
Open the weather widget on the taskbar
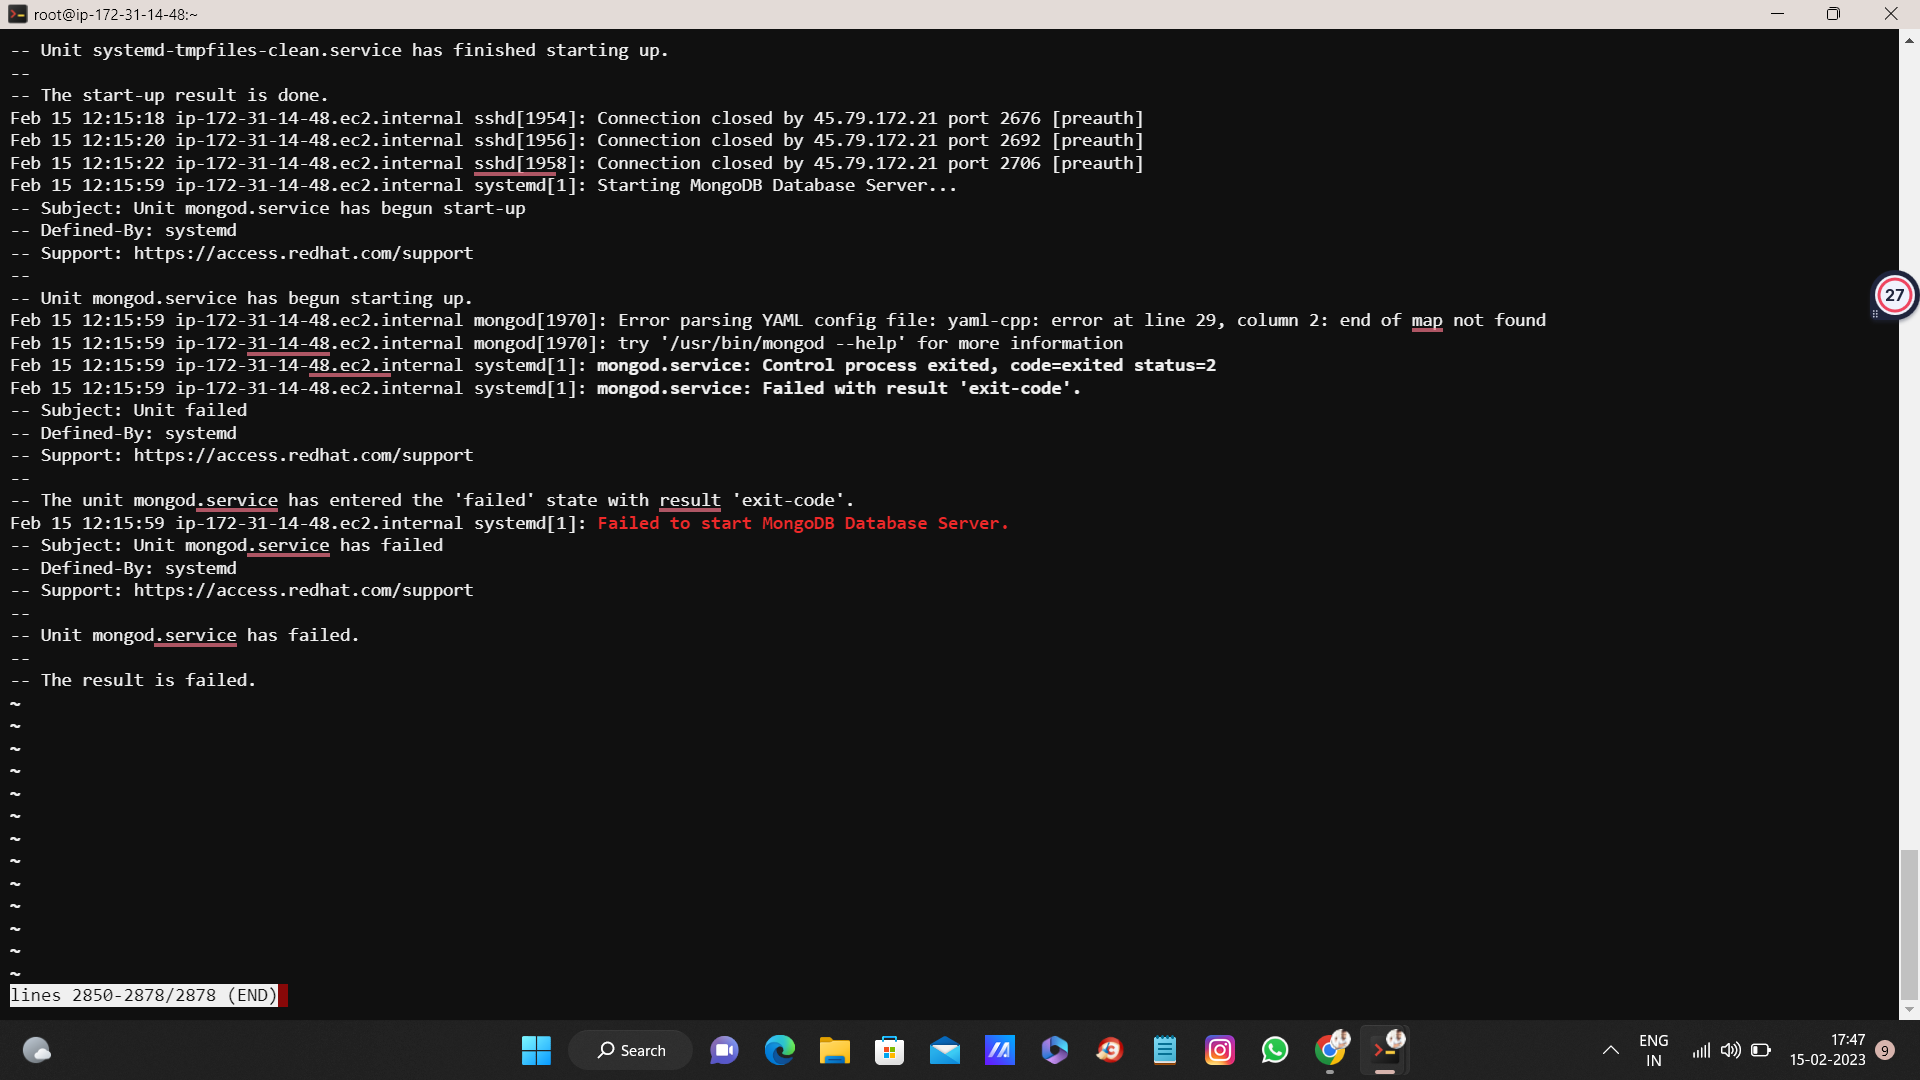(37, 1050)
